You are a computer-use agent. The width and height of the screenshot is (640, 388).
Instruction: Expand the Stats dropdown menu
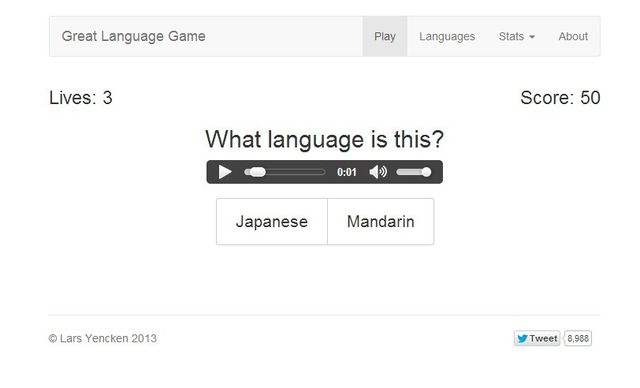pyautogui.click(x=517, y=36)
